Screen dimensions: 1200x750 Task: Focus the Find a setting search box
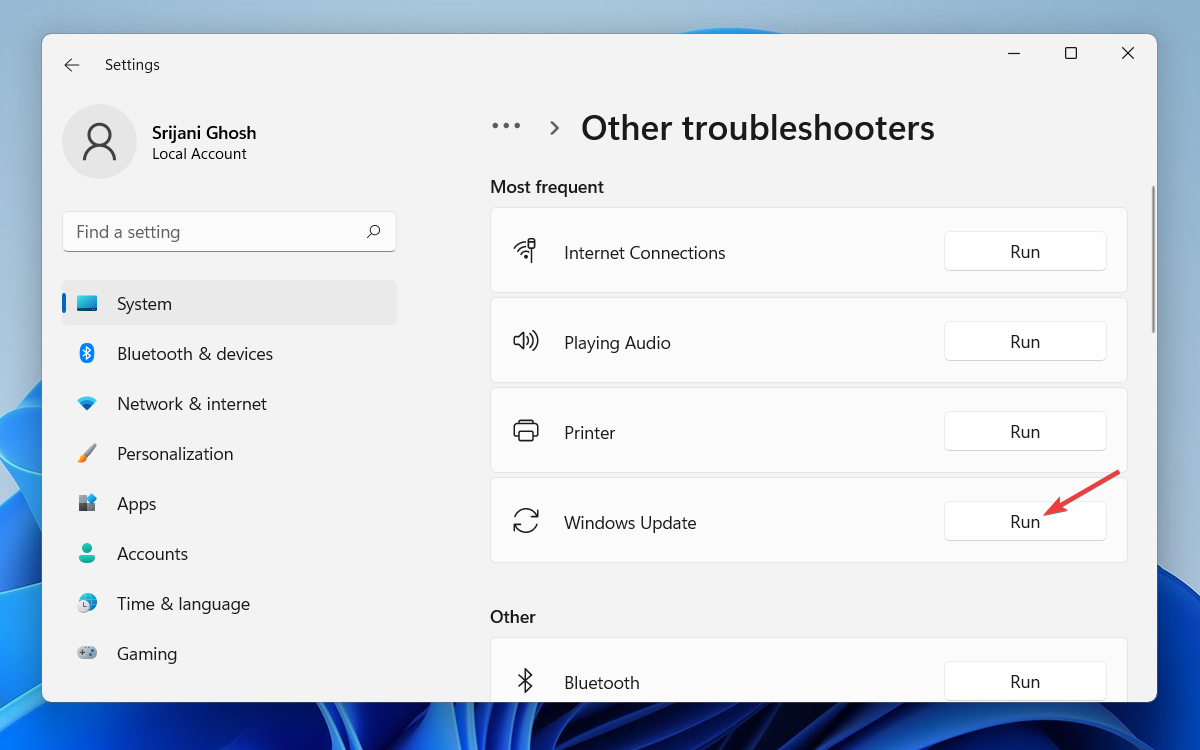(x=215, y=232)
